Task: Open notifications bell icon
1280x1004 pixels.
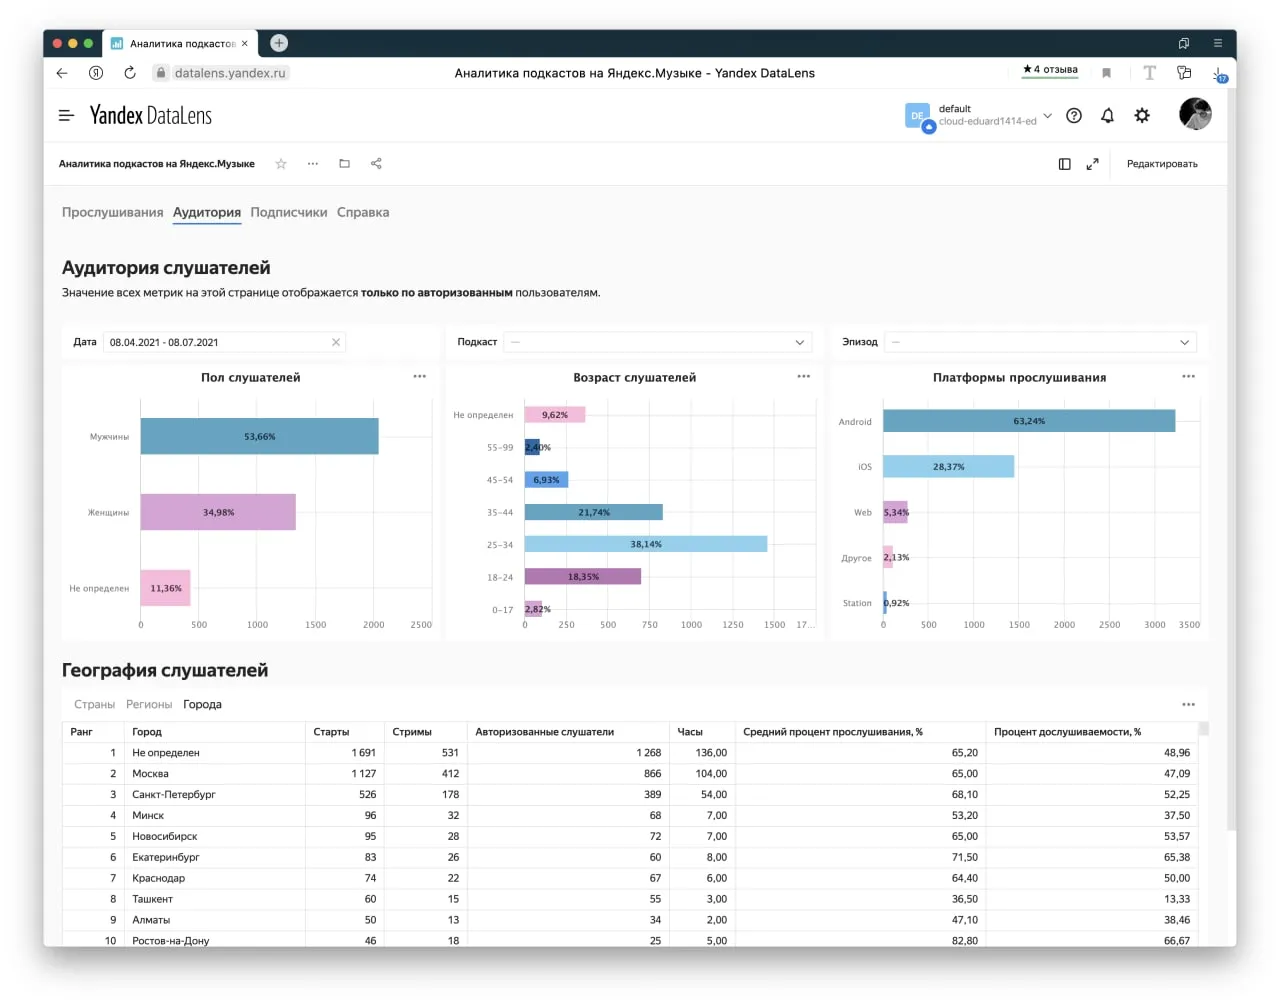Action: point(1107,116)
